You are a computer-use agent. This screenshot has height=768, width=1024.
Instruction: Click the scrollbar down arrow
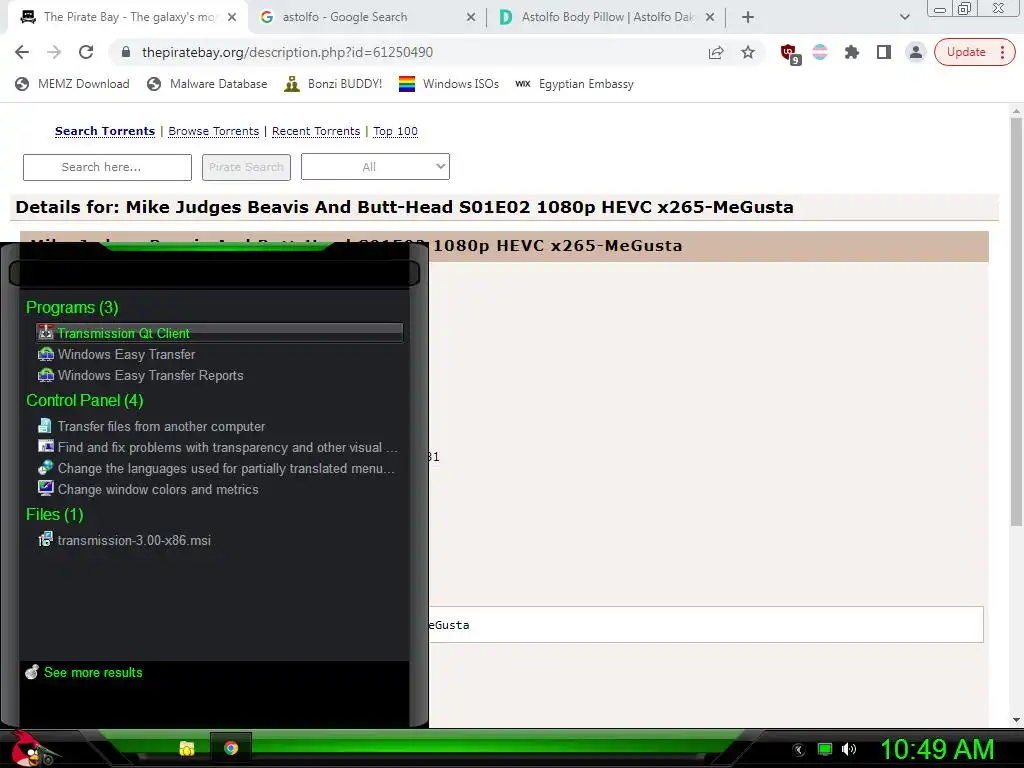click(x=1016, y=720)
